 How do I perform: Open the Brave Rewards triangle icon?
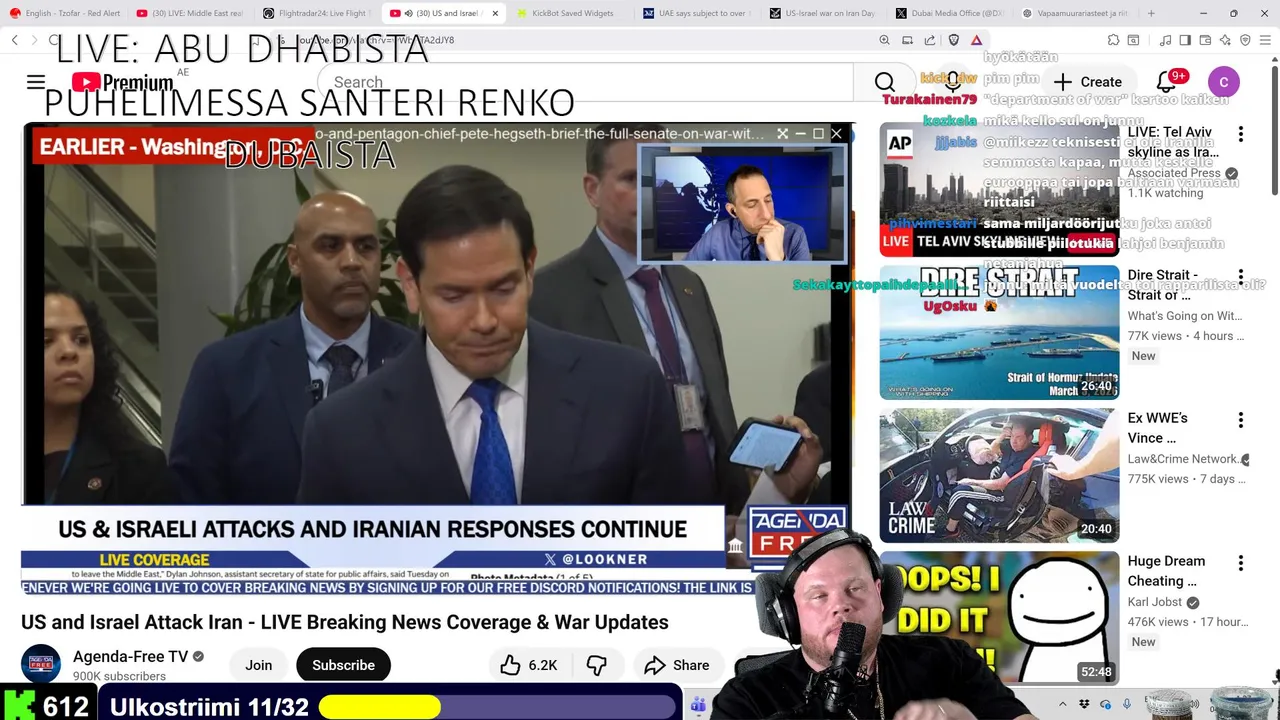coord(976,40)
